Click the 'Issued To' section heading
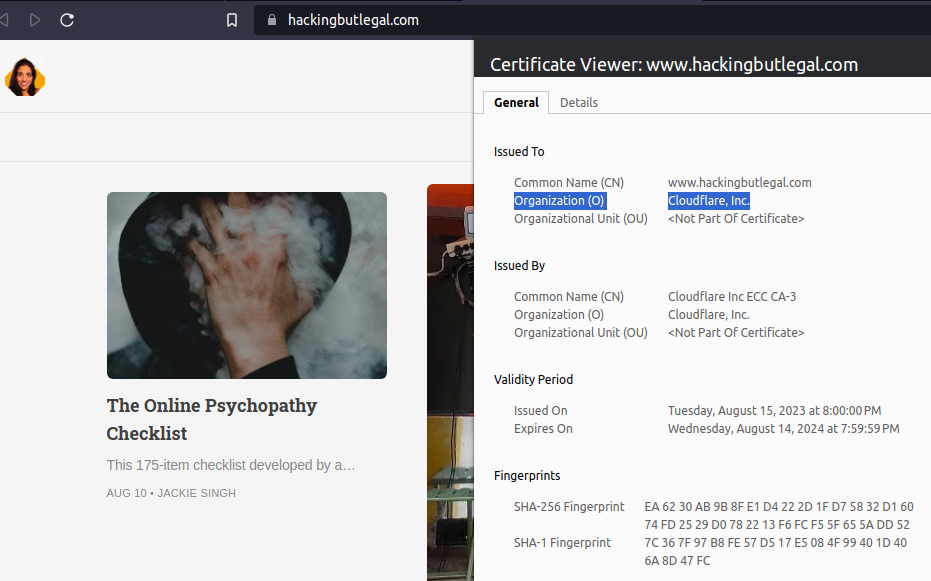The width and height of the screenshot is (931, 581). pyautogui.click(x=519, y=152)
